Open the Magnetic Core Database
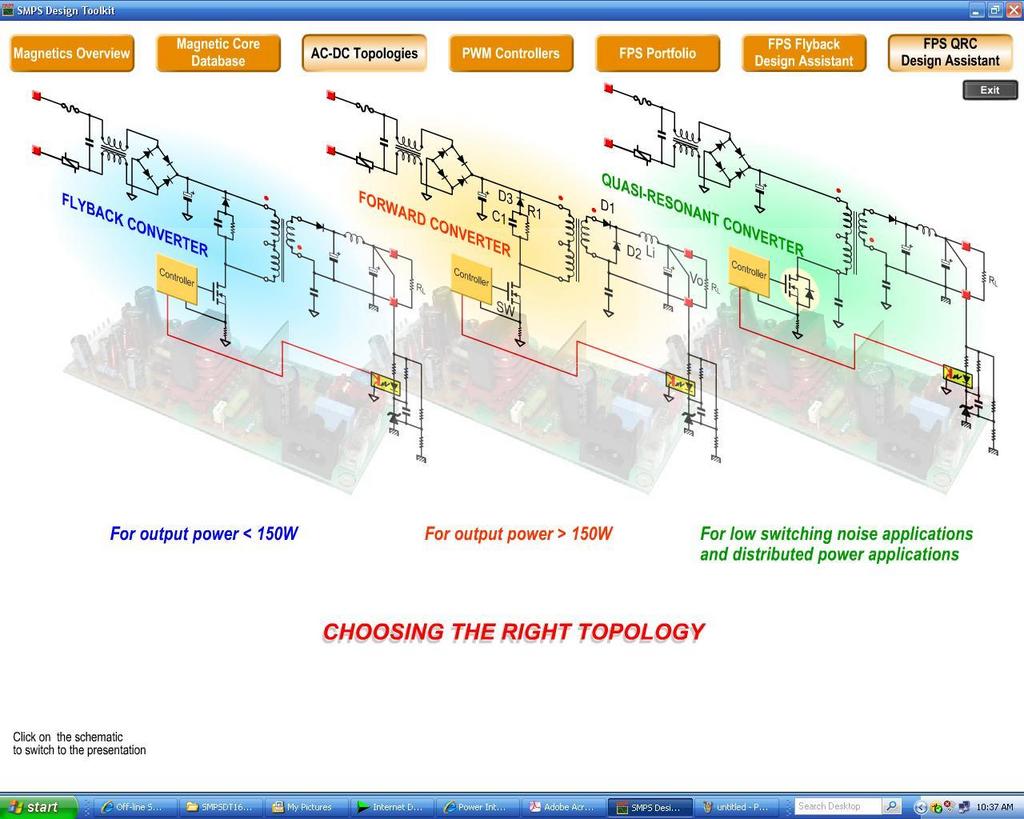This screenshot has width=1024, height=819. (x=218, y=54)
